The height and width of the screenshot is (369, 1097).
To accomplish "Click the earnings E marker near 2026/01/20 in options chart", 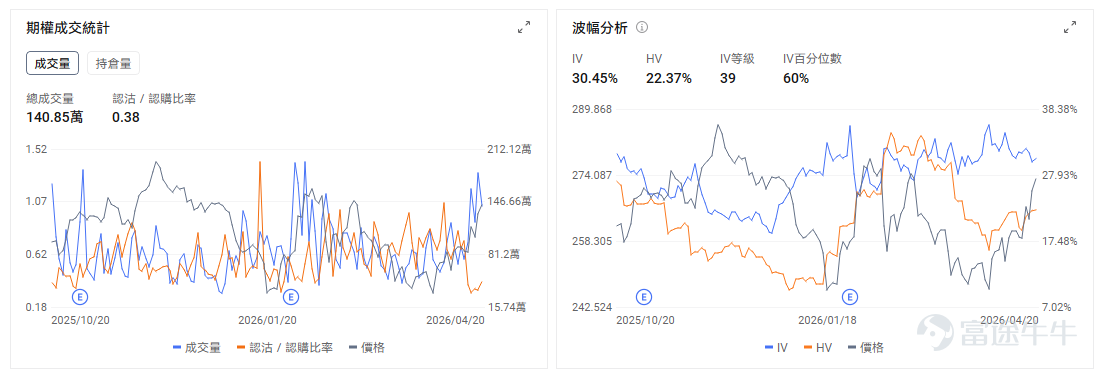I will 290,297.
